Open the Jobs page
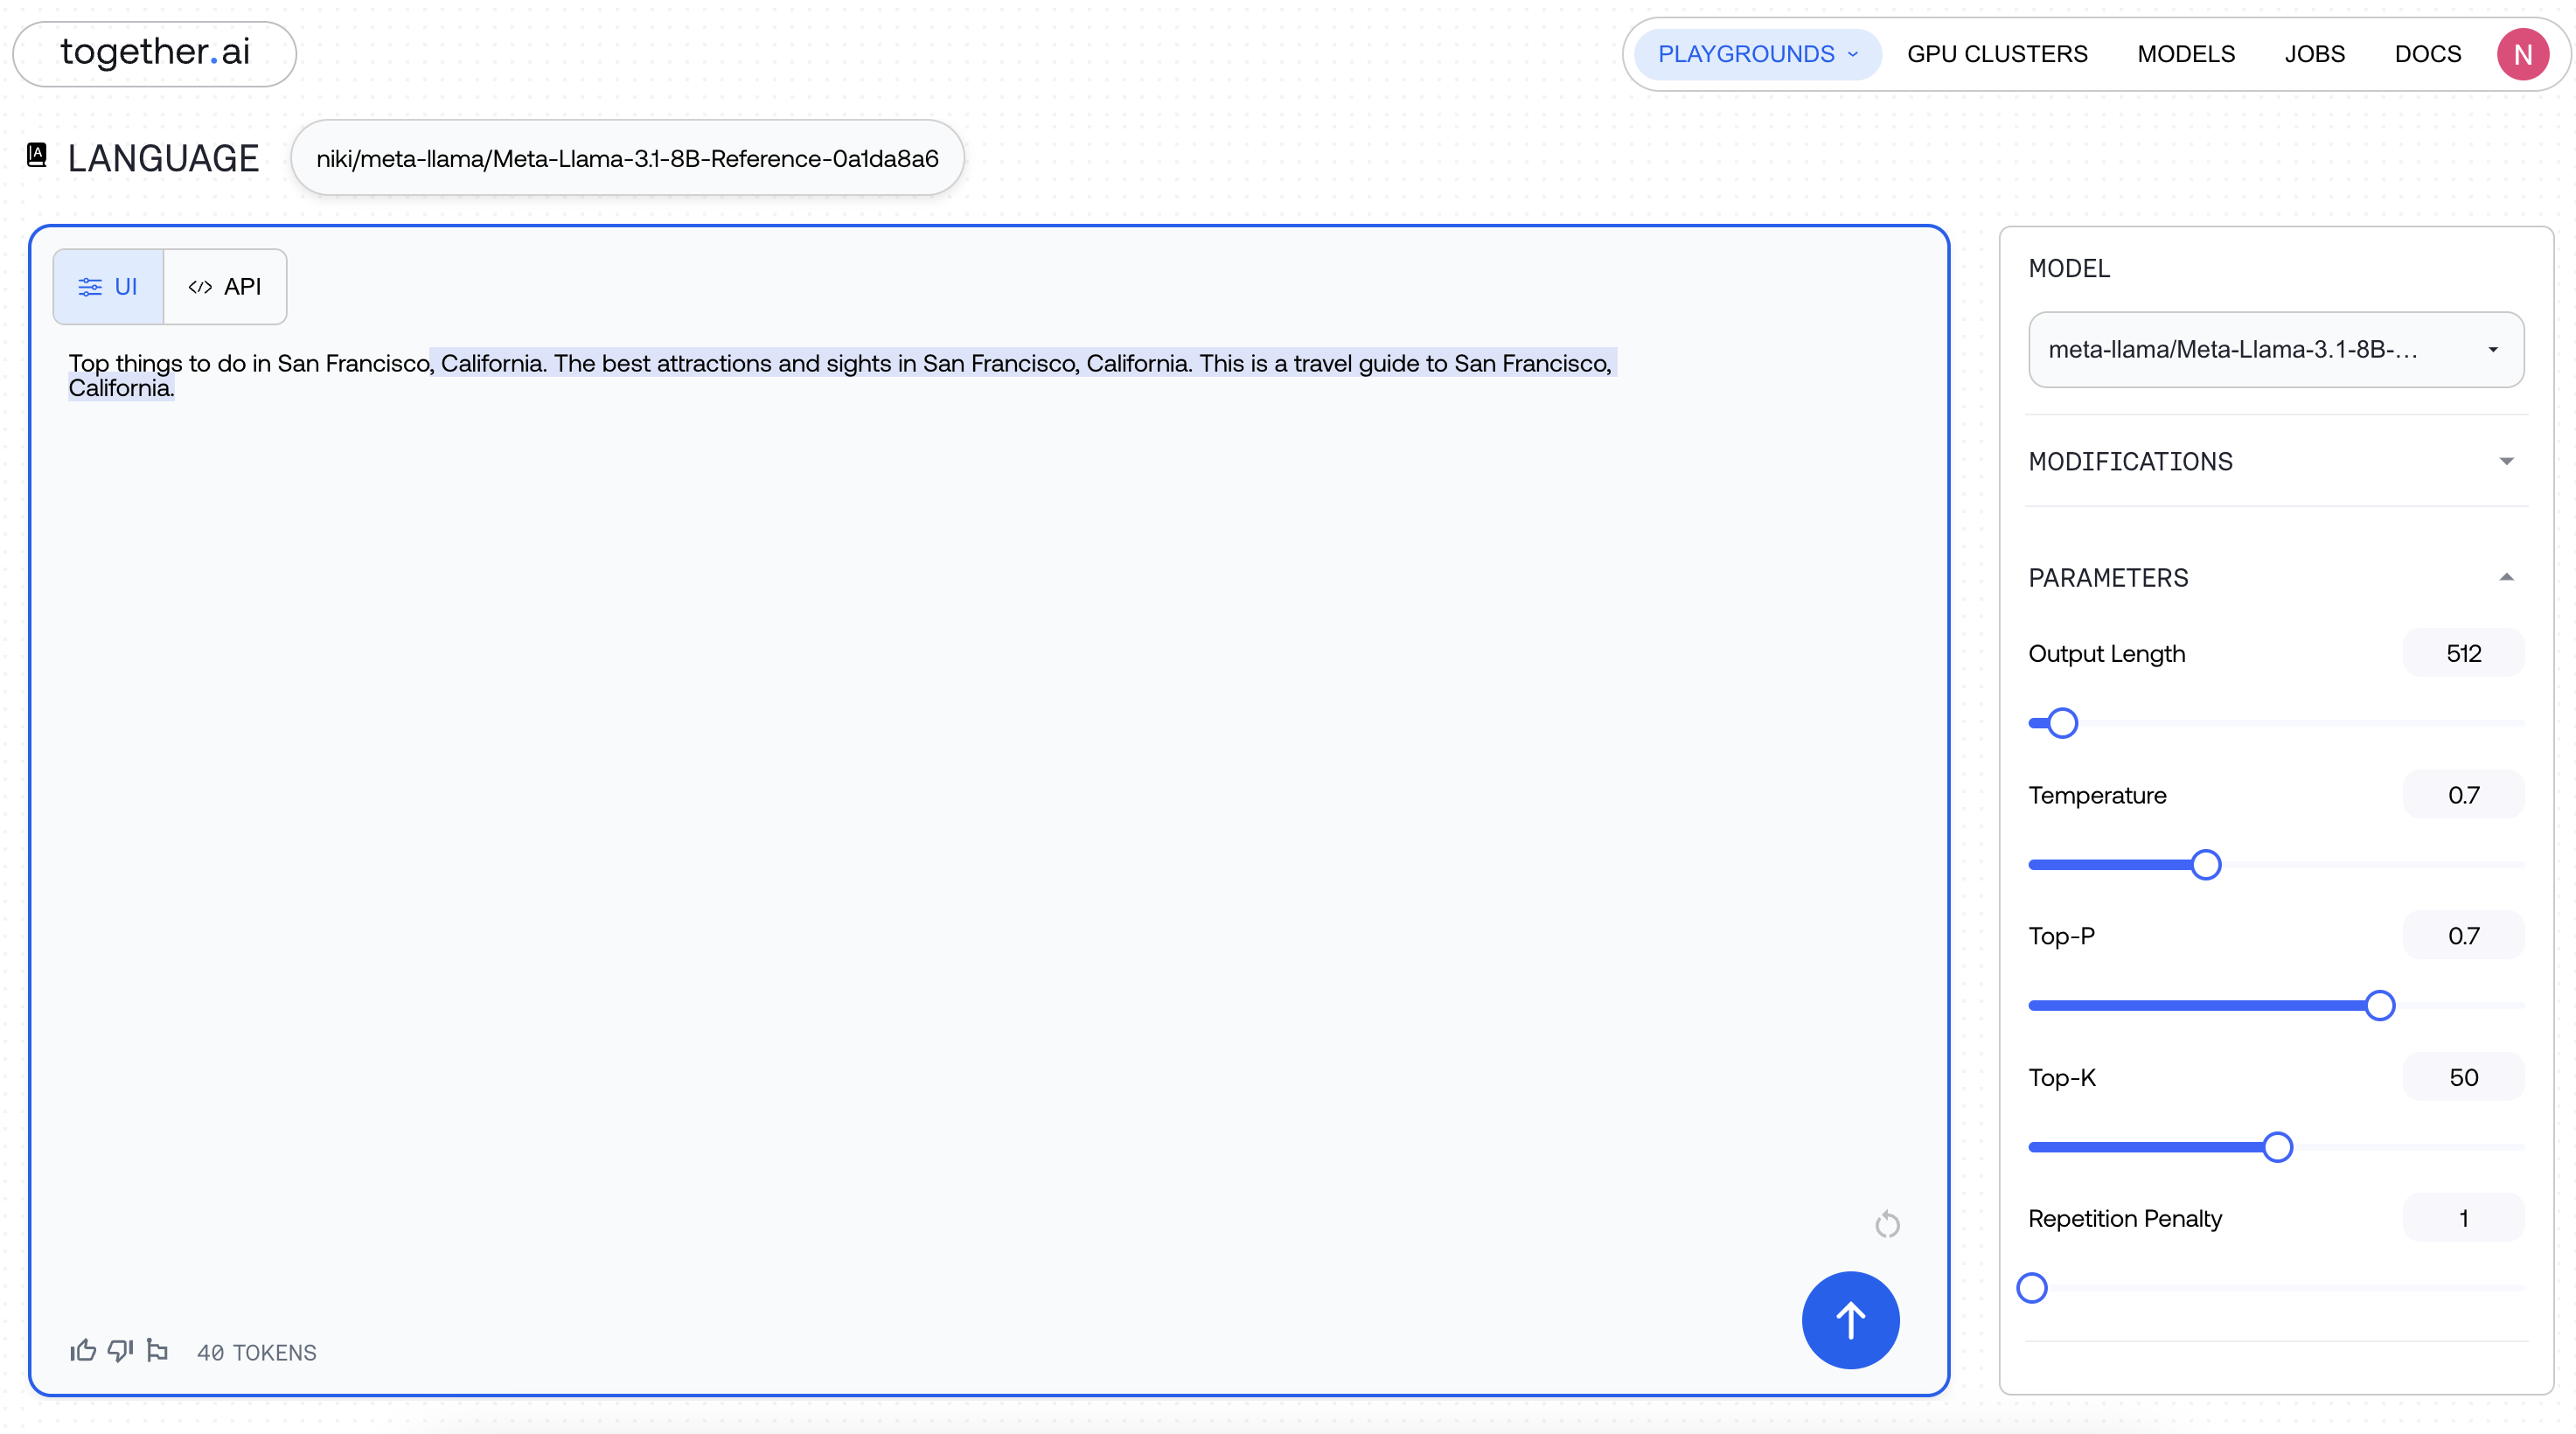Viewport: 2576px width, 1434px height. 2314,54
